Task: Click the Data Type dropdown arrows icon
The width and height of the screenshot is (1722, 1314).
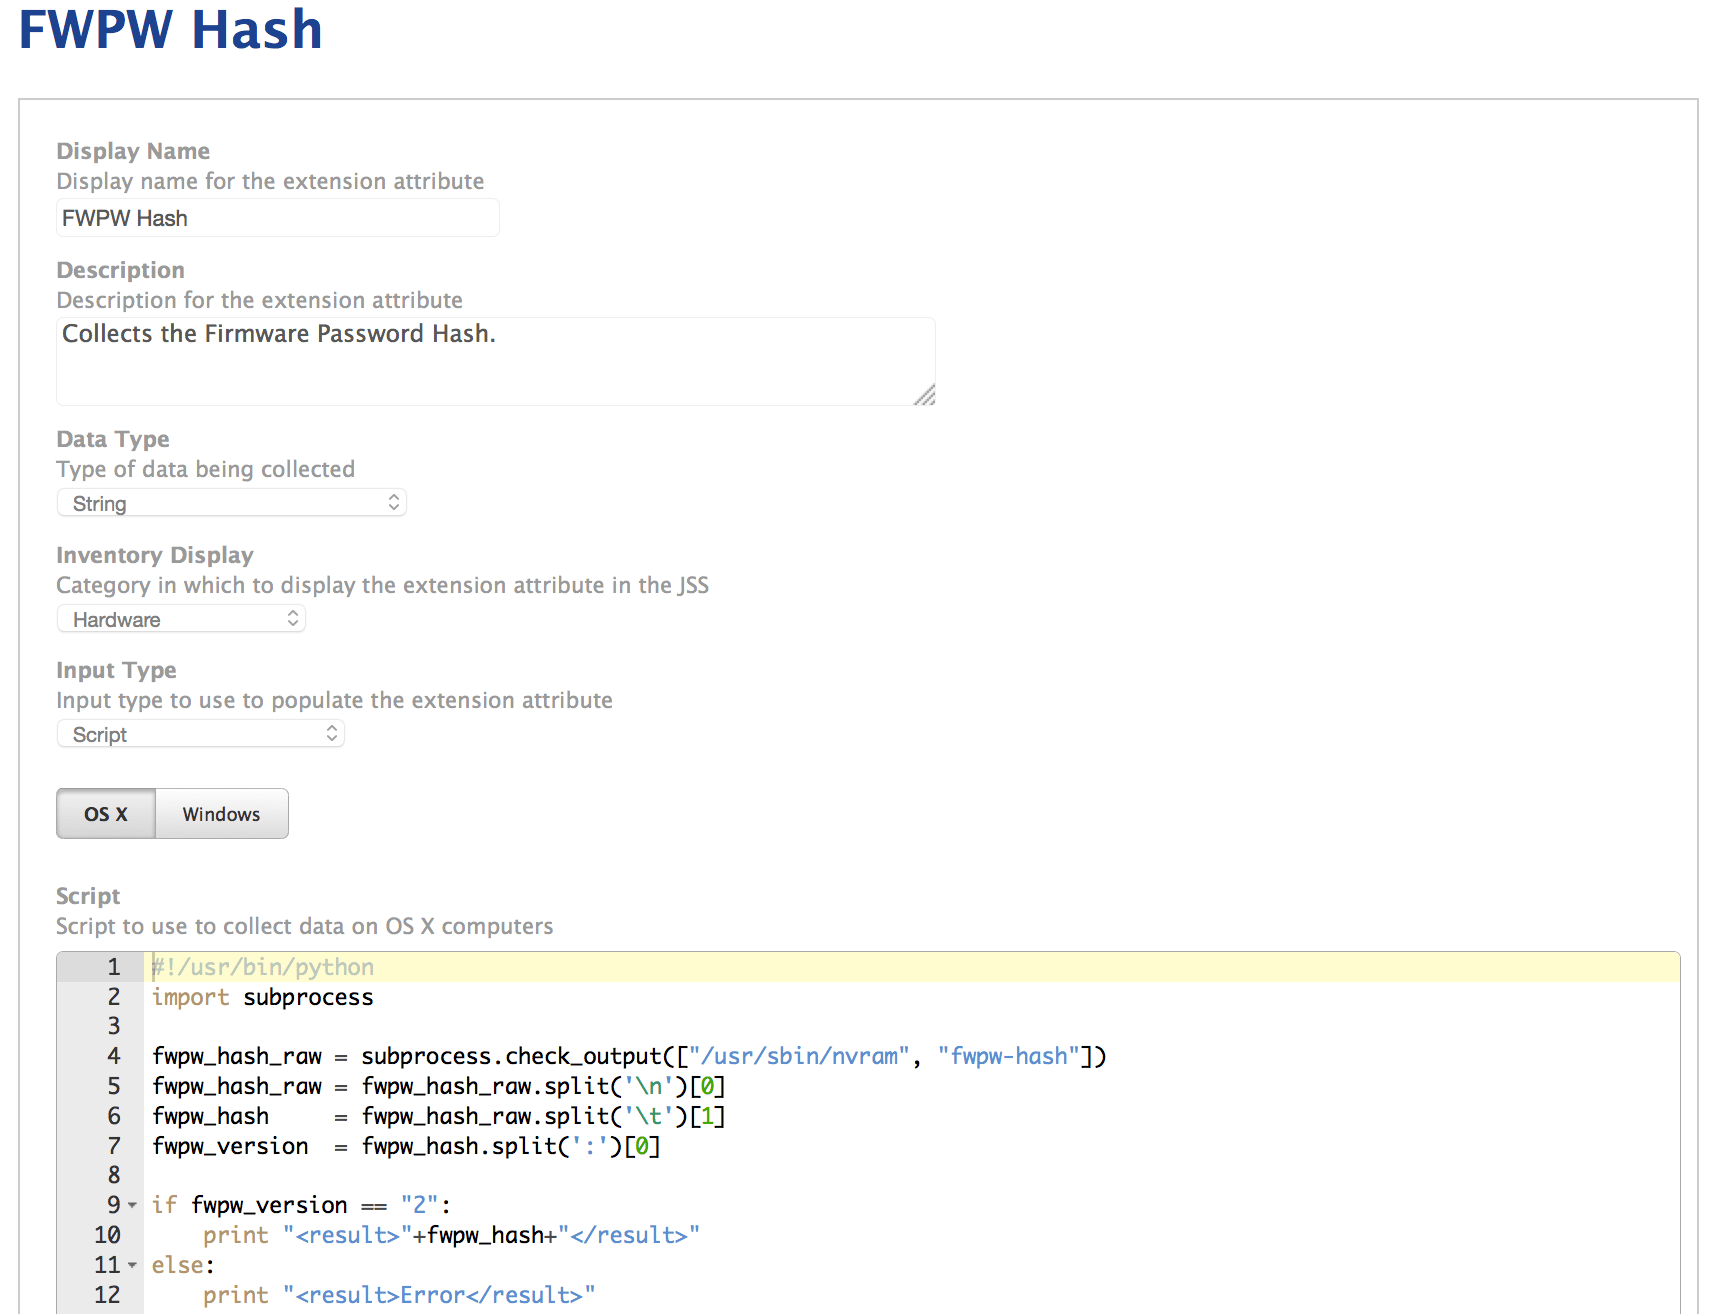Action: click(394, 503)
